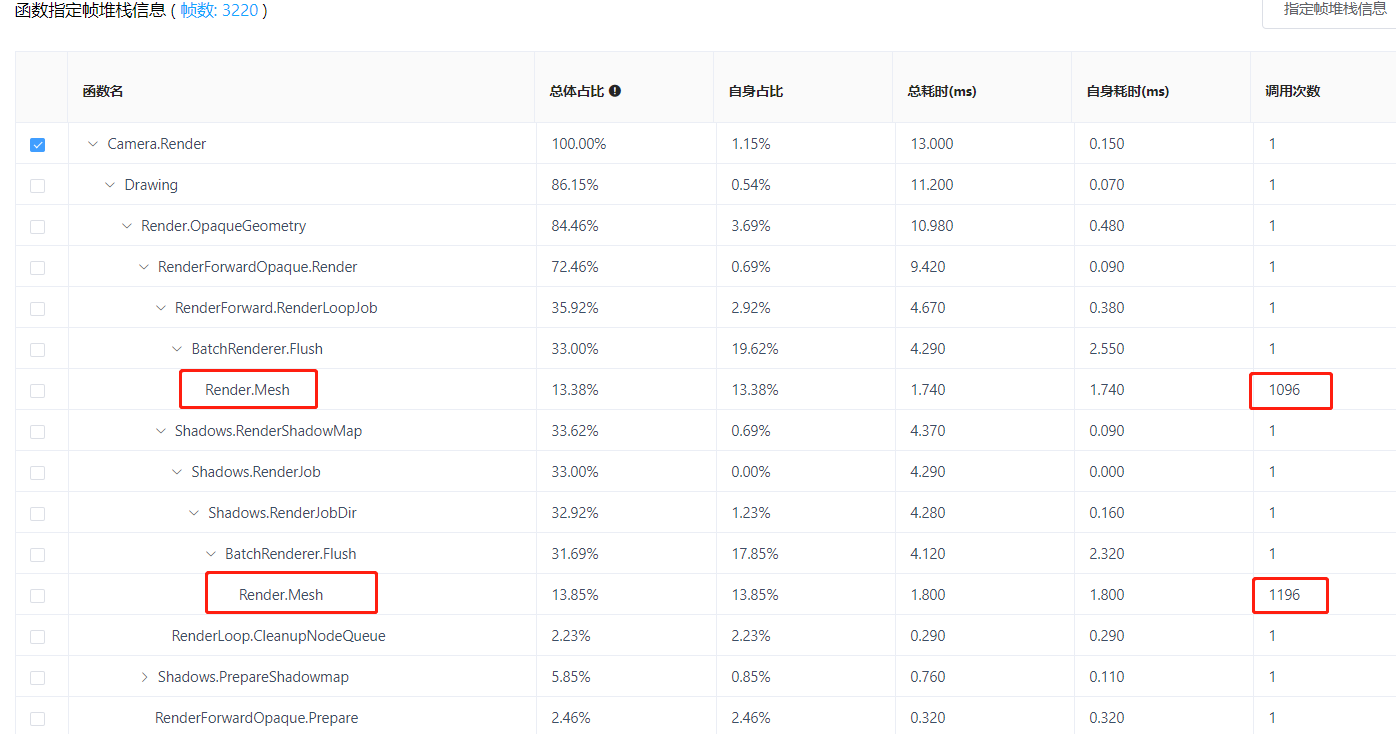Click the 自身耗时(ms) column header

click(x=1128, y=91)
